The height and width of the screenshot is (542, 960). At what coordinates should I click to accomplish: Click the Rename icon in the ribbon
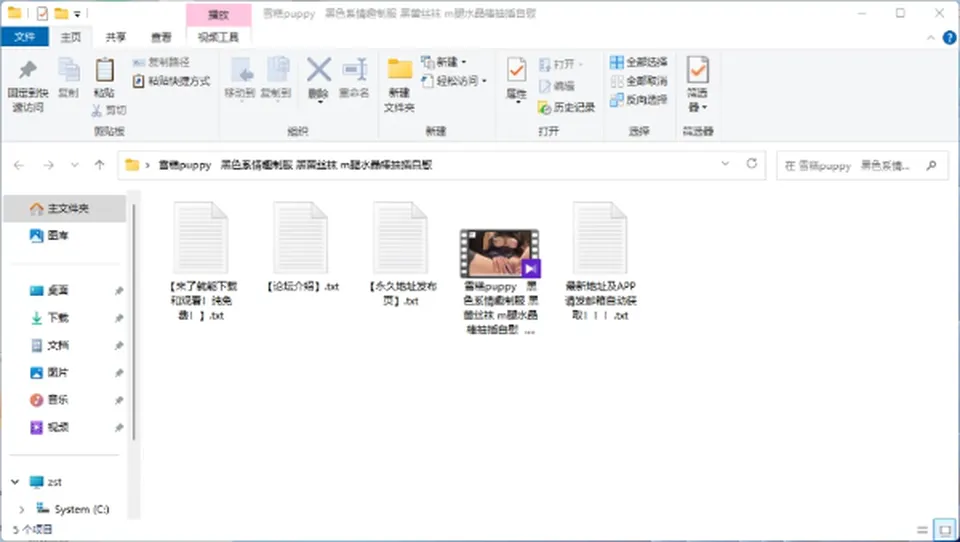(354, 70)
